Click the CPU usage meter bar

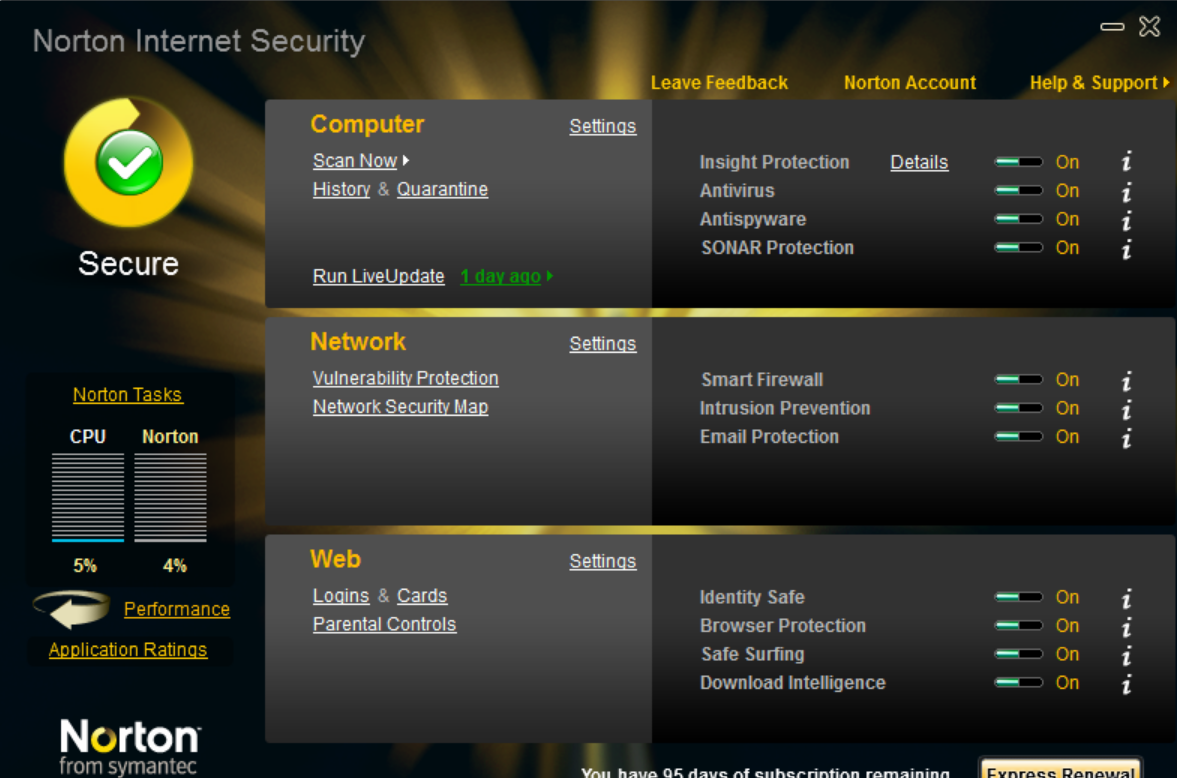tap(88, 497)
